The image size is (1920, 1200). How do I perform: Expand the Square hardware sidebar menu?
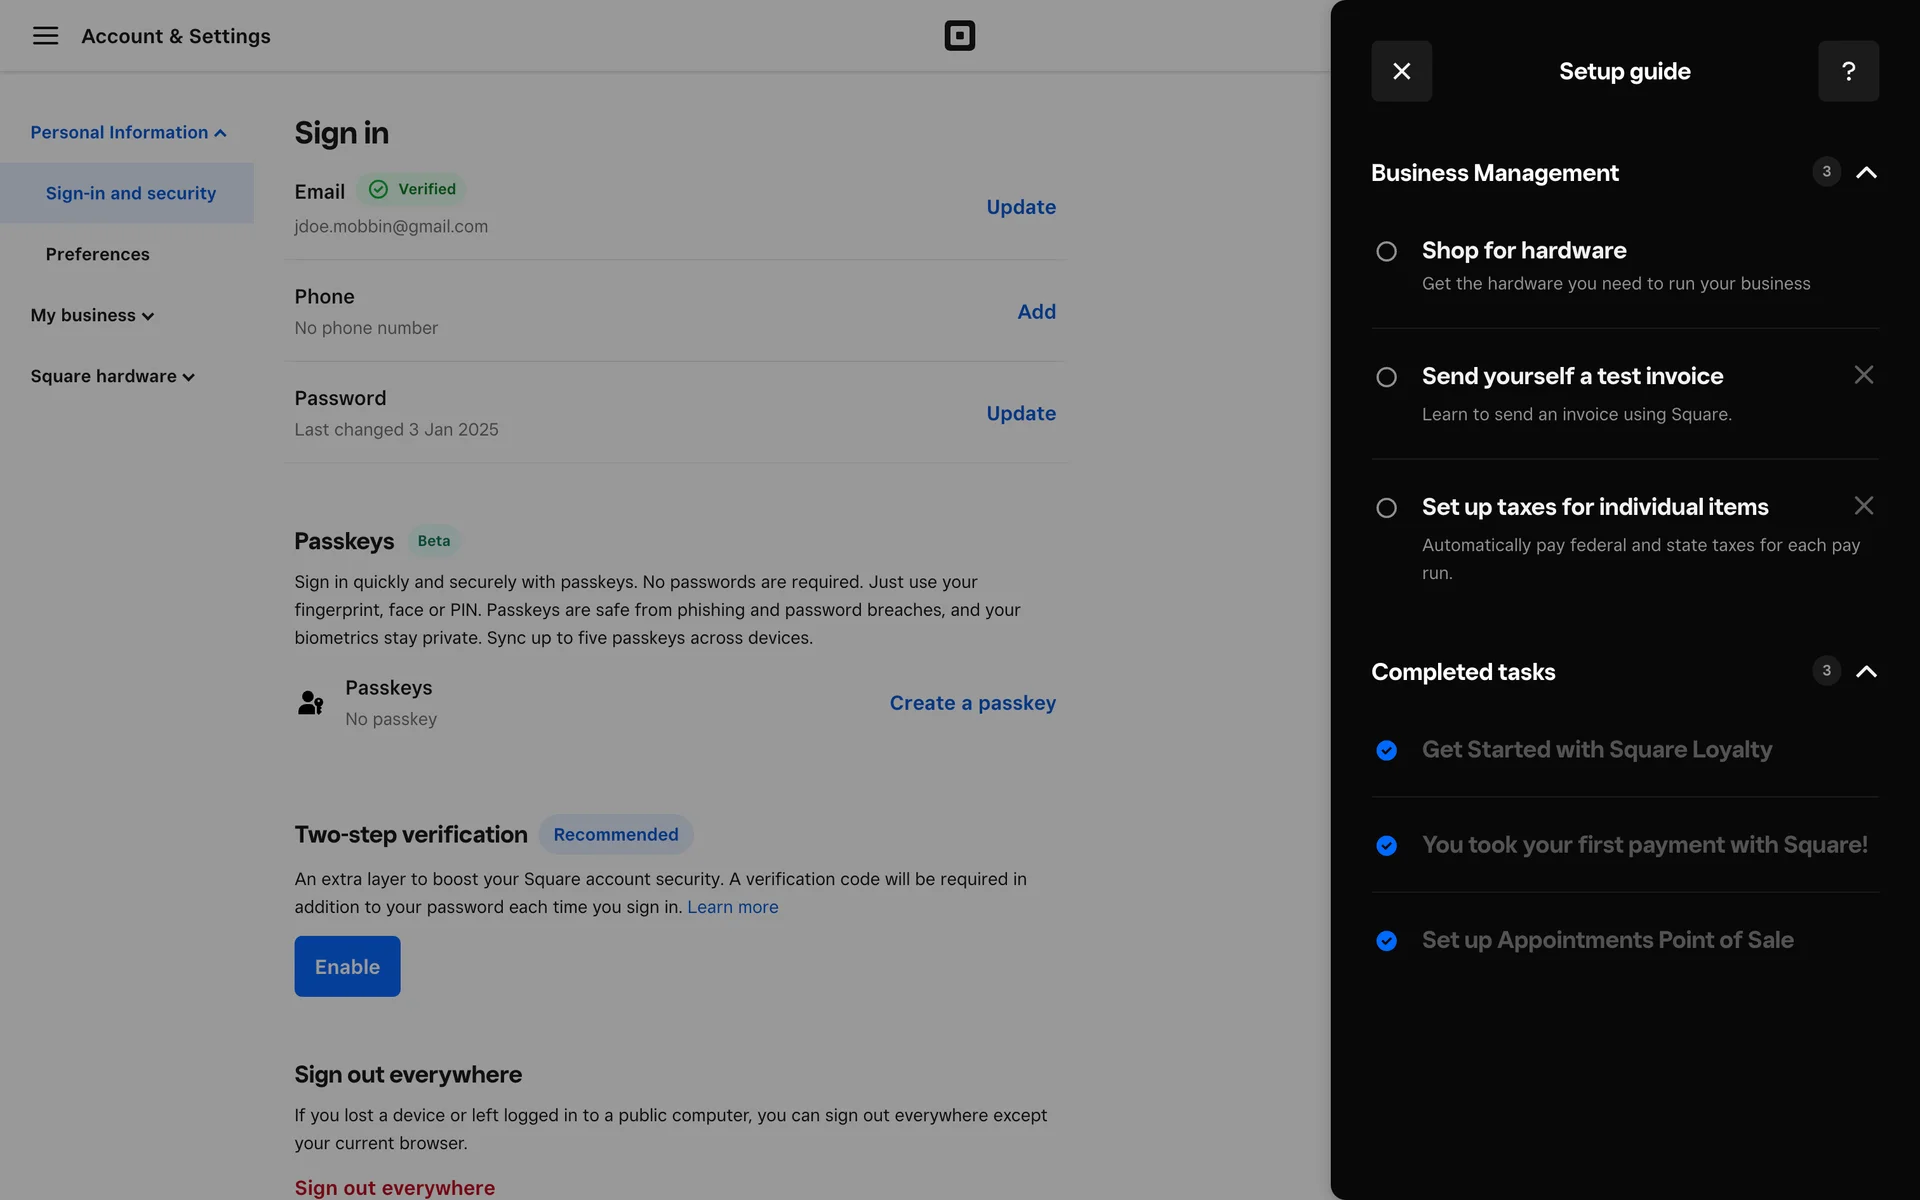pos(112,376)
